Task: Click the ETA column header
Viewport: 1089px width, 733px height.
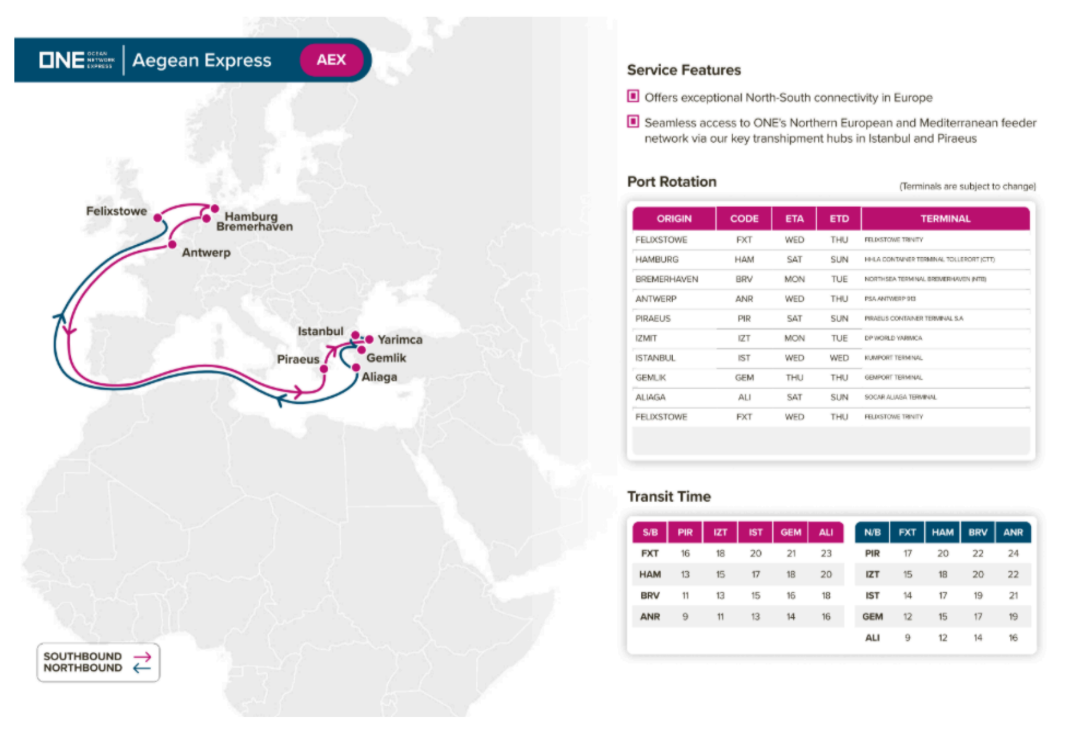Action: coord(794,219)
